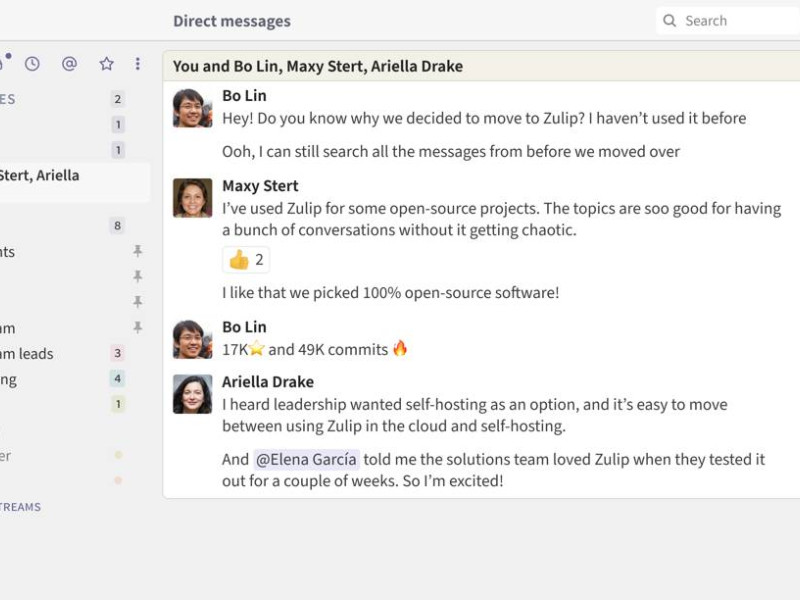Click message 'I heard leadership wanted self-hosting'
This screenshot has width=800, height=600.
pos(474,415)
